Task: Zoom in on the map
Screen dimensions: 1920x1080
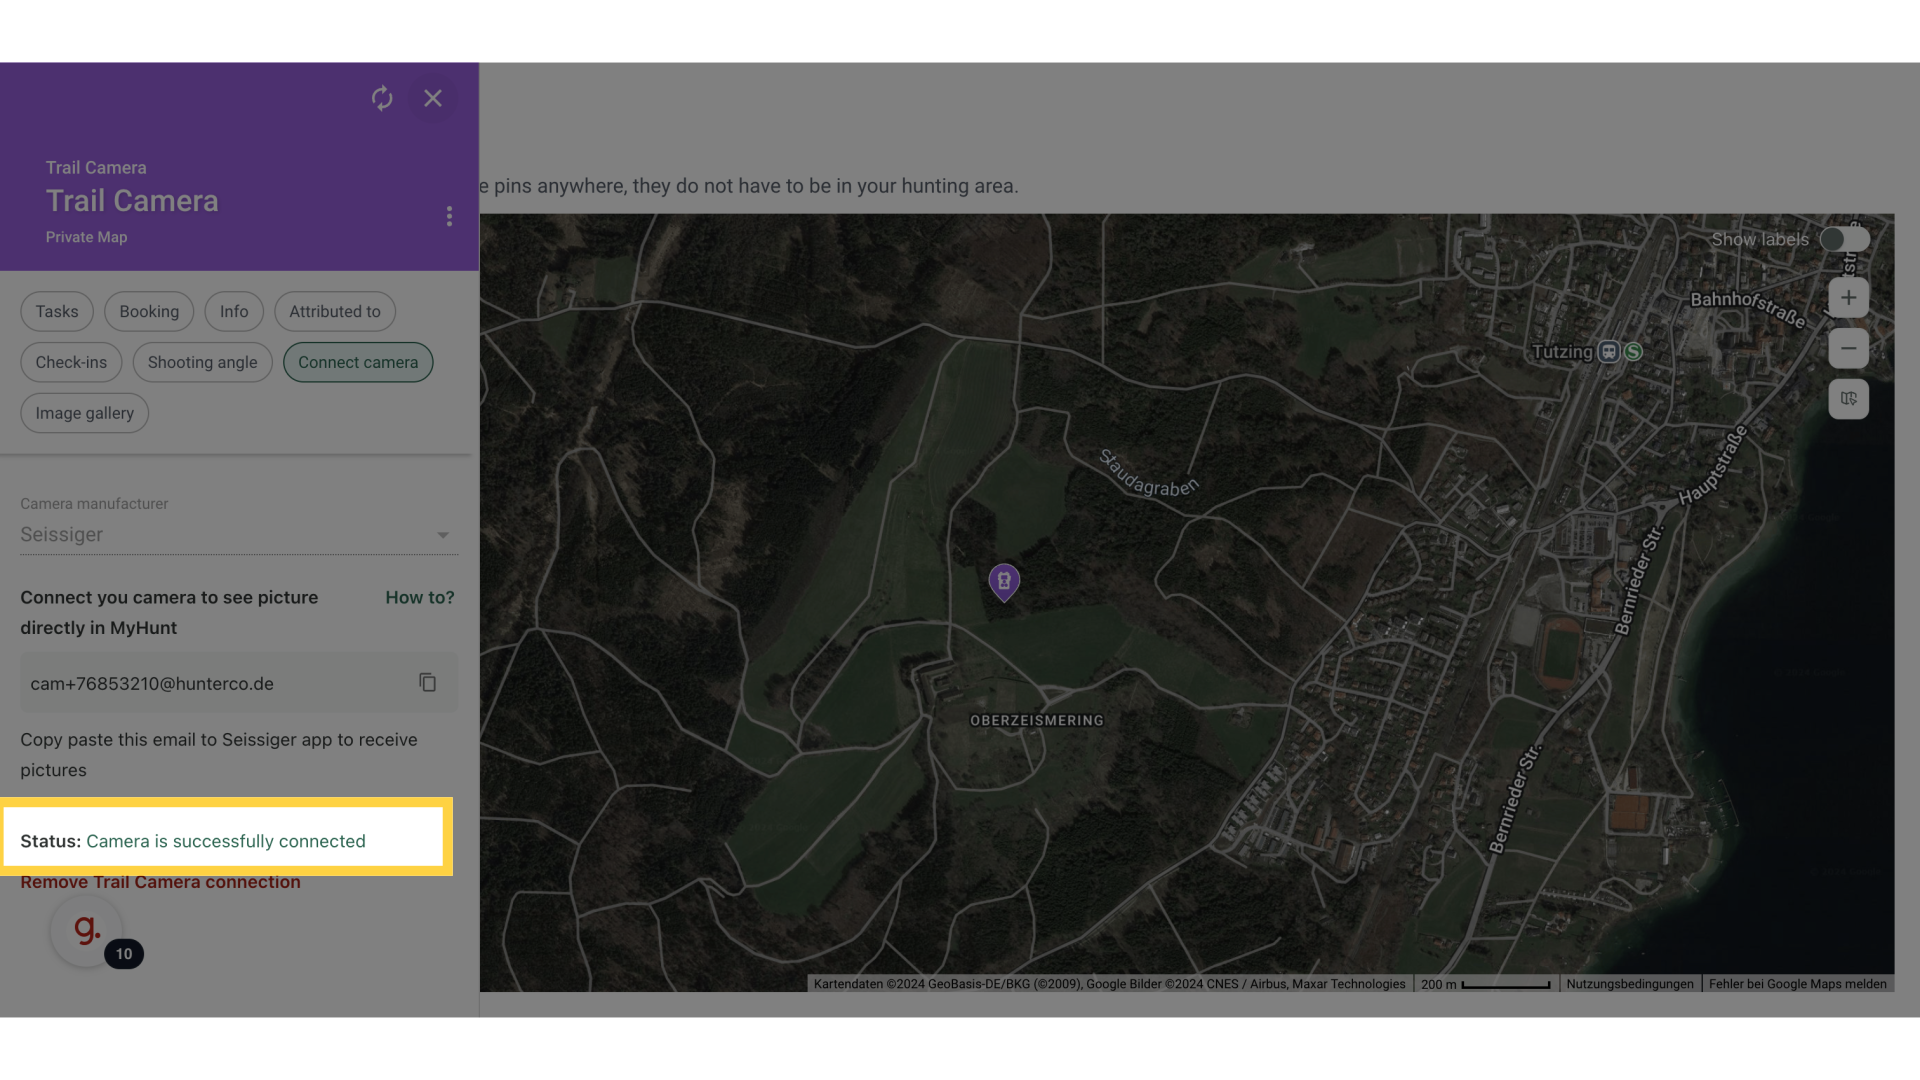Action: pos(1848,298)
